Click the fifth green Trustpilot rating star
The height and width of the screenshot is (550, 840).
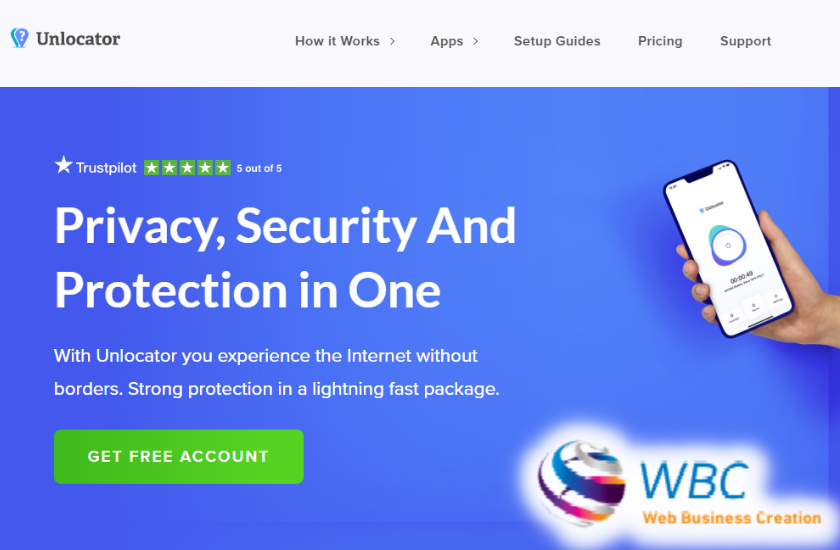(x=223, y=168)
